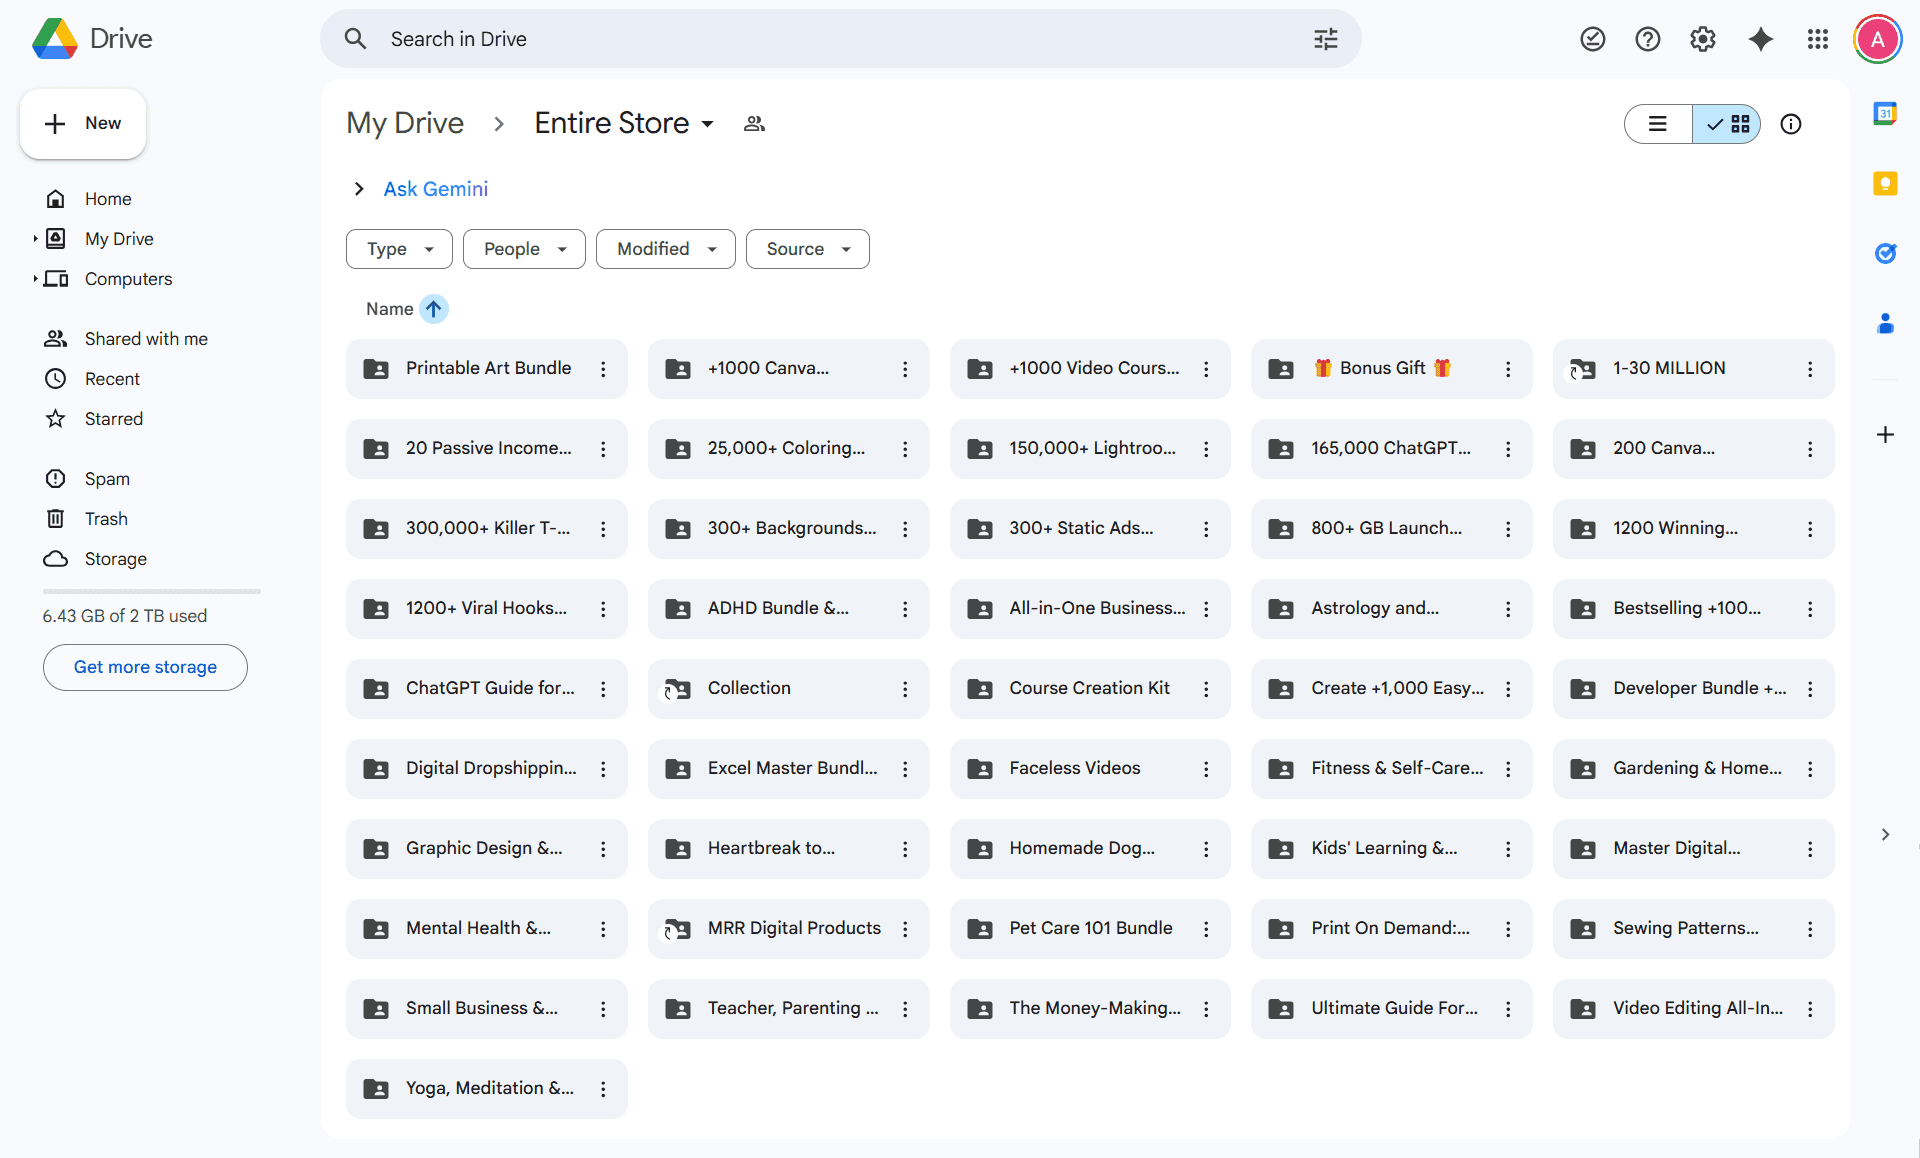The height and width of the screenshot is (1158, 1920).
Task: Go to Shared with me
Action: point(146,339)
